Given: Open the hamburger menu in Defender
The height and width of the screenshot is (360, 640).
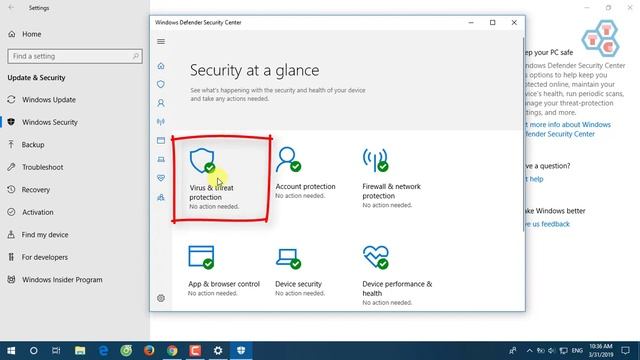Looking at the screenshot, I should (161, 42).
